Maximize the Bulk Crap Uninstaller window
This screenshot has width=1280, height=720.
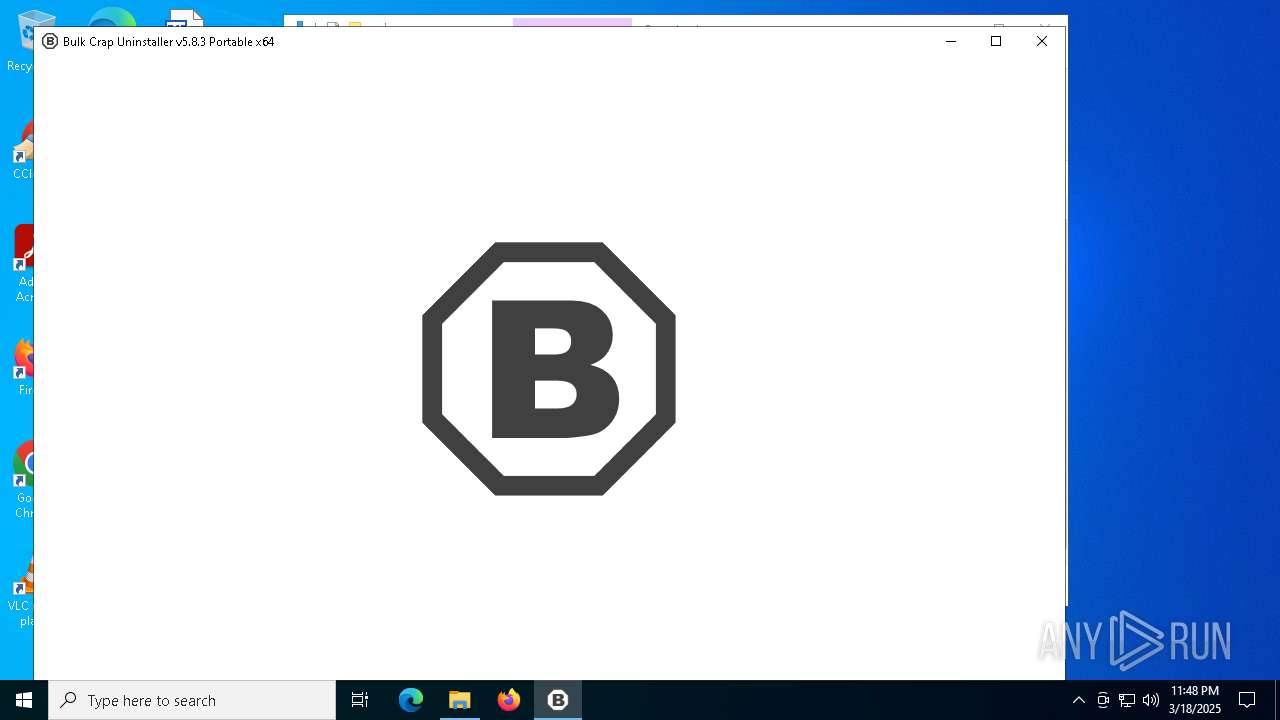coord(996,41)
